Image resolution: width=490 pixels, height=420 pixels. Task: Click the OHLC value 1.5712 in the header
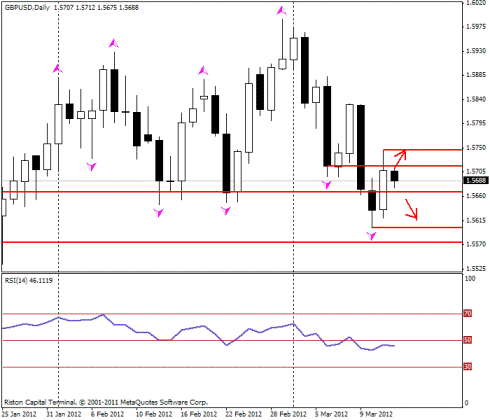86,7
